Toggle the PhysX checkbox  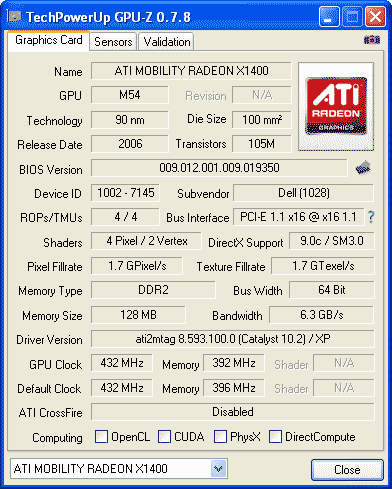tap(220, 436)
